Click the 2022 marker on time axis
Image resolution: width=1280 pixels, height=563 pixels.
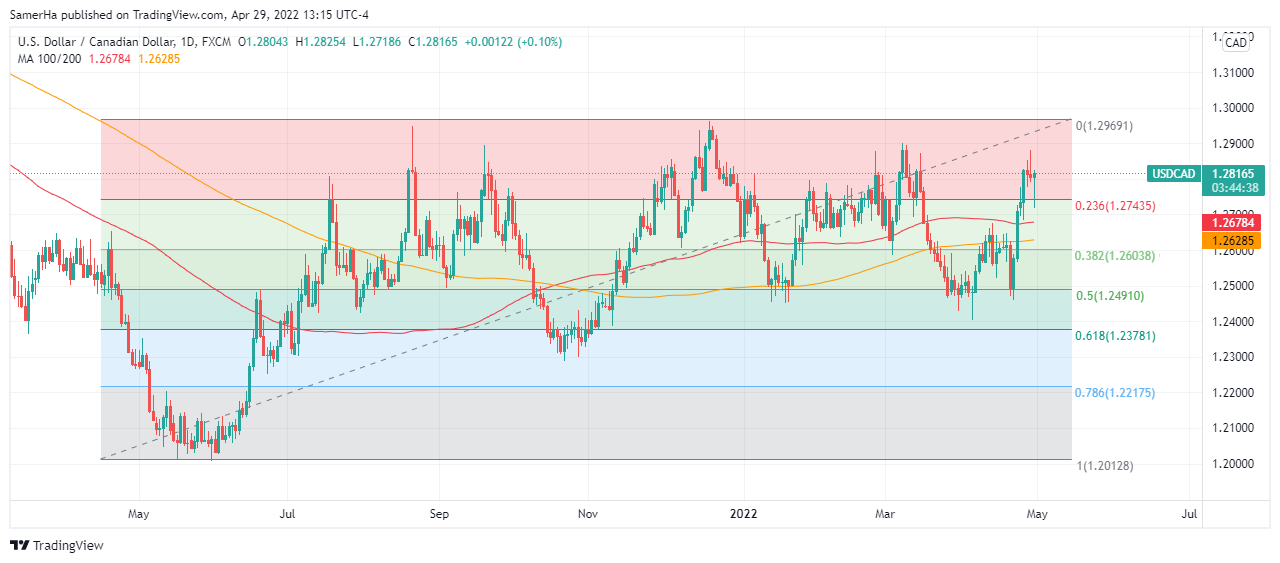click(743, 514)
